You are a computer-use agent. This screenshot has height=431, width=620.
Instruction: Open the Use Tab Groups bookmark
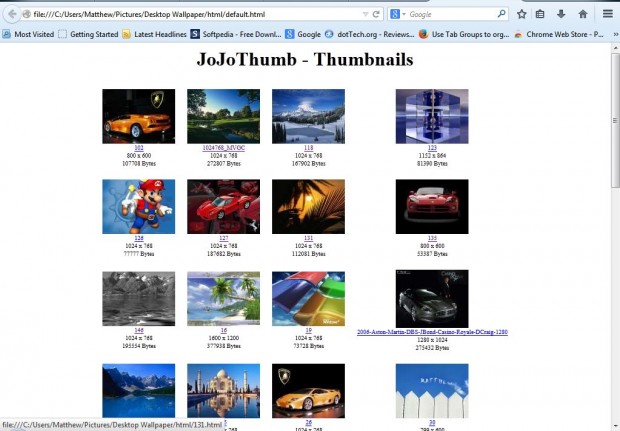coord(464,34)
